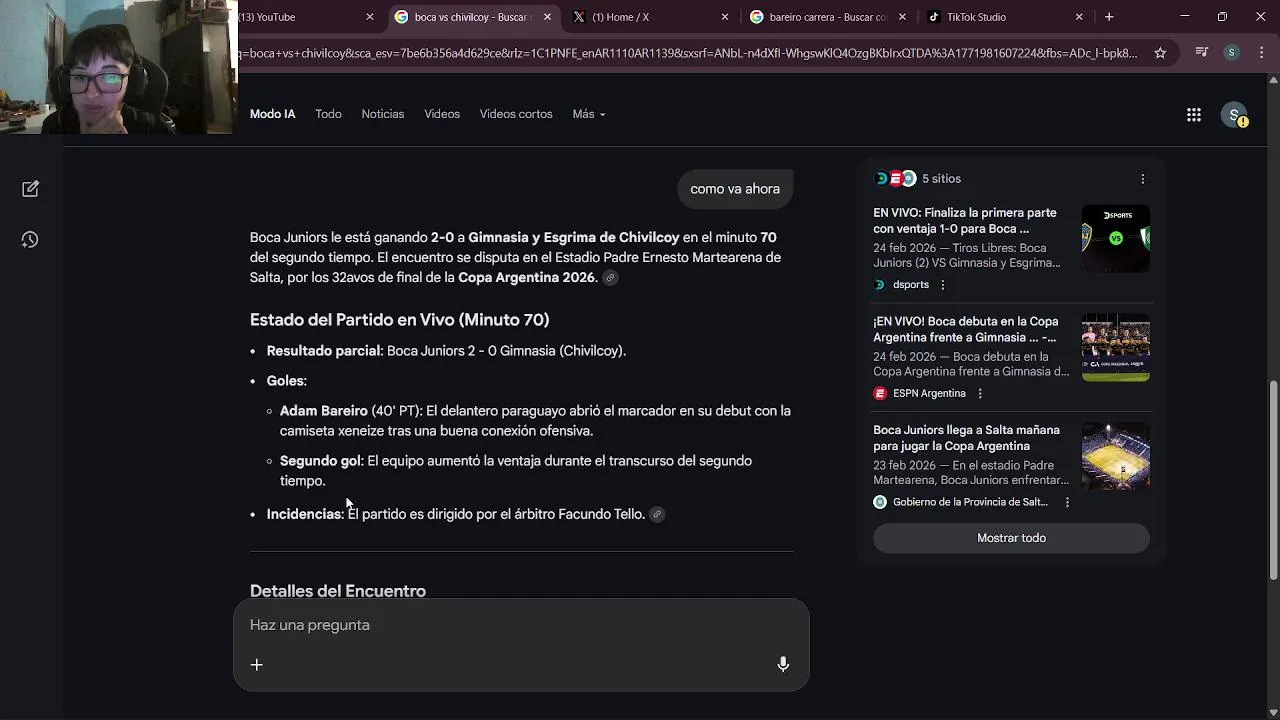Image resolution: width=1280 pixels, height=720 pixels.
Task: Open more options for dsports source
Action: pos(942,285)
